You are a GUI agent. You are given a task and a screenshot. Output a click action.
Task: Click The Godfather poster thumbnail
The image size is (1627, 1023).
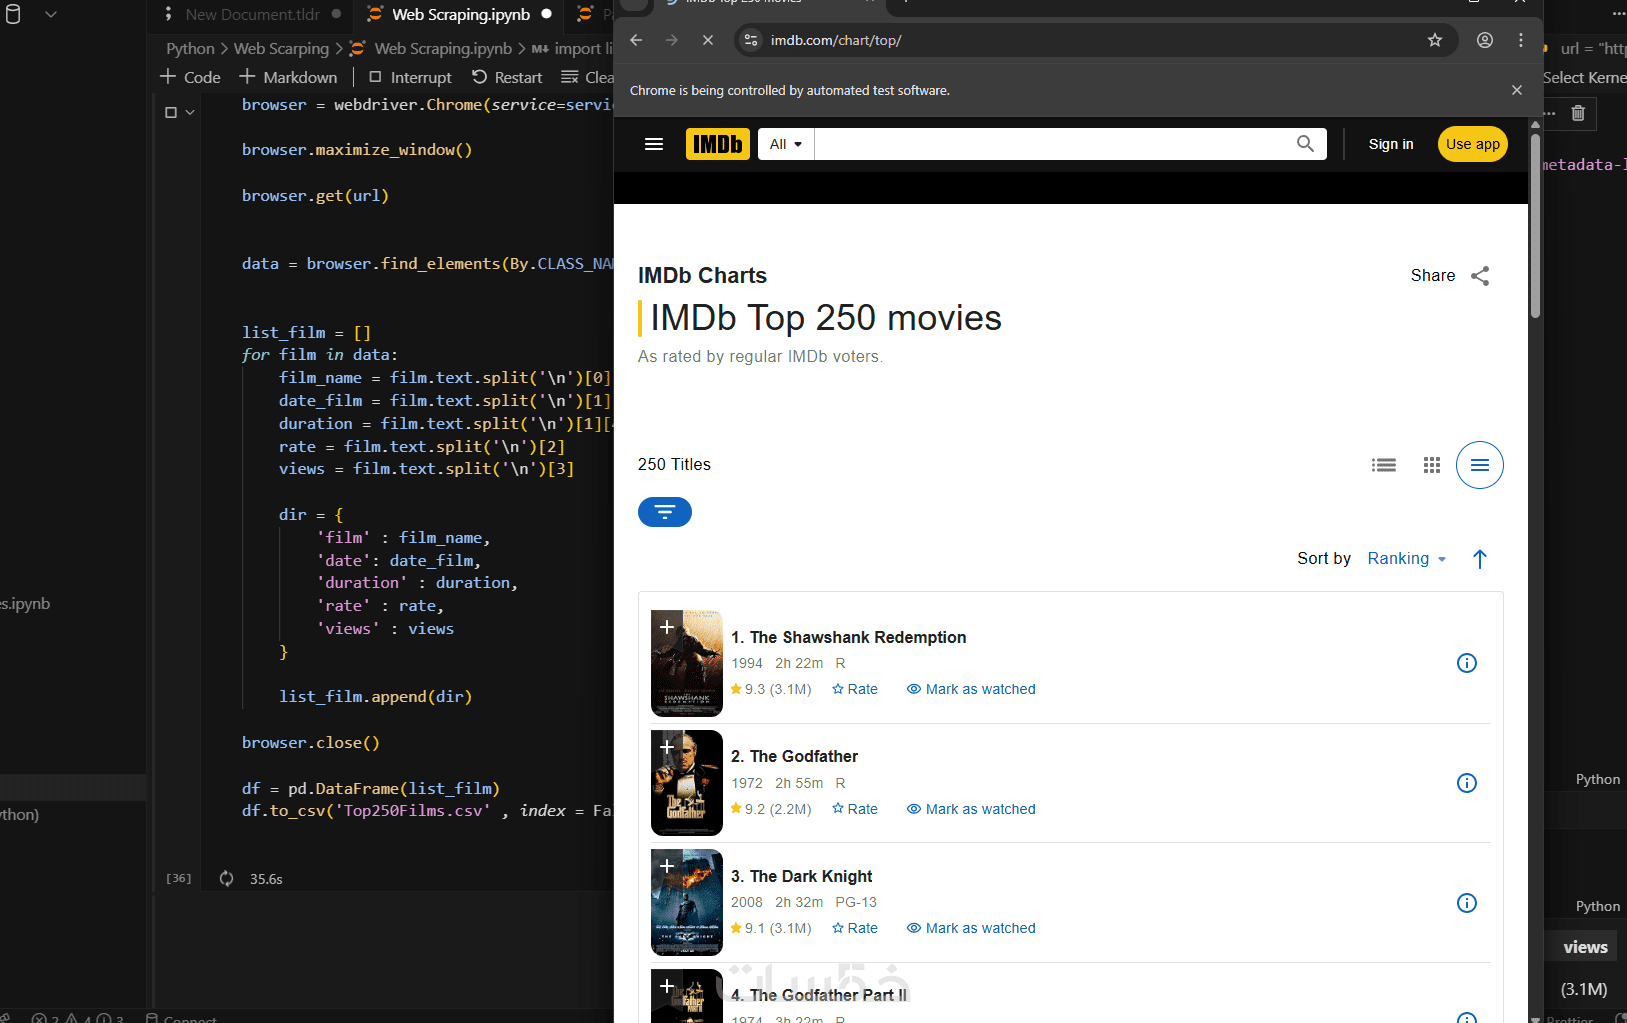tap(687, 783)
